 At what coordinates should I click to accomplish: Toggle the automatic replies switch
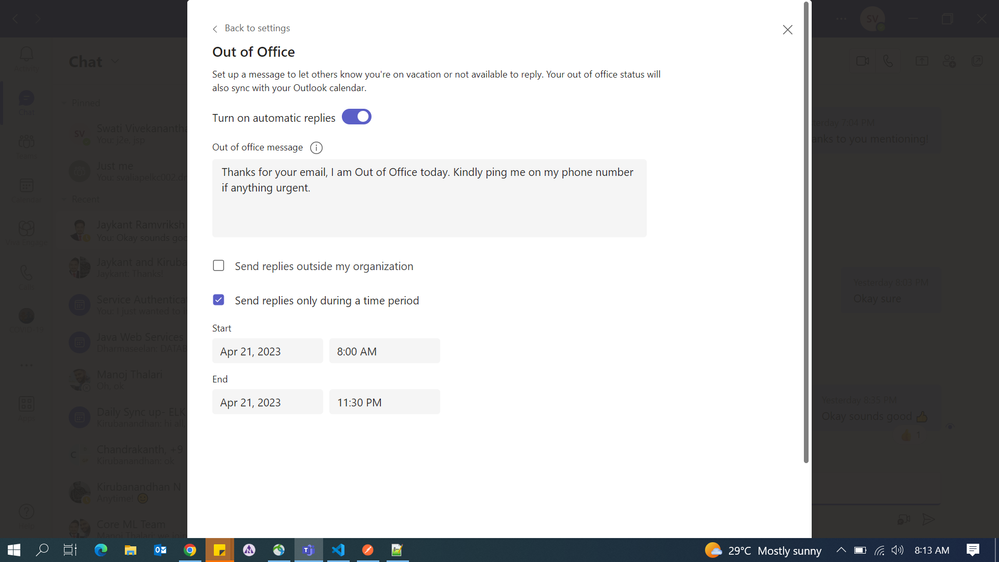(x=356, y=117)
